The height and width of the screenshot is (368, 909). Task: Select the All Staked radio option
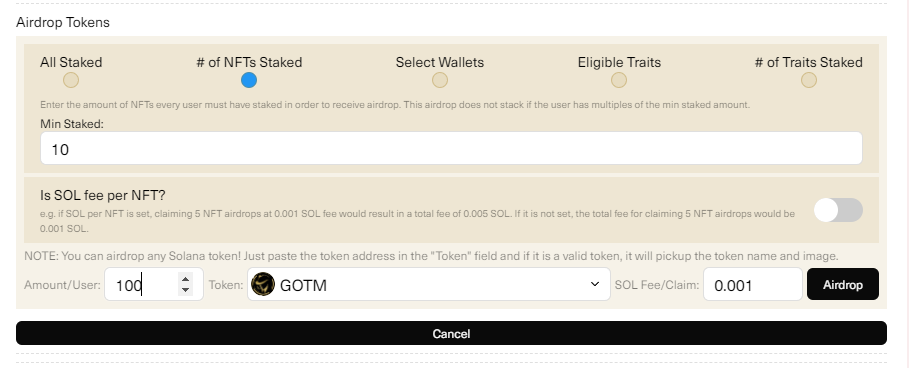point(71,80)
